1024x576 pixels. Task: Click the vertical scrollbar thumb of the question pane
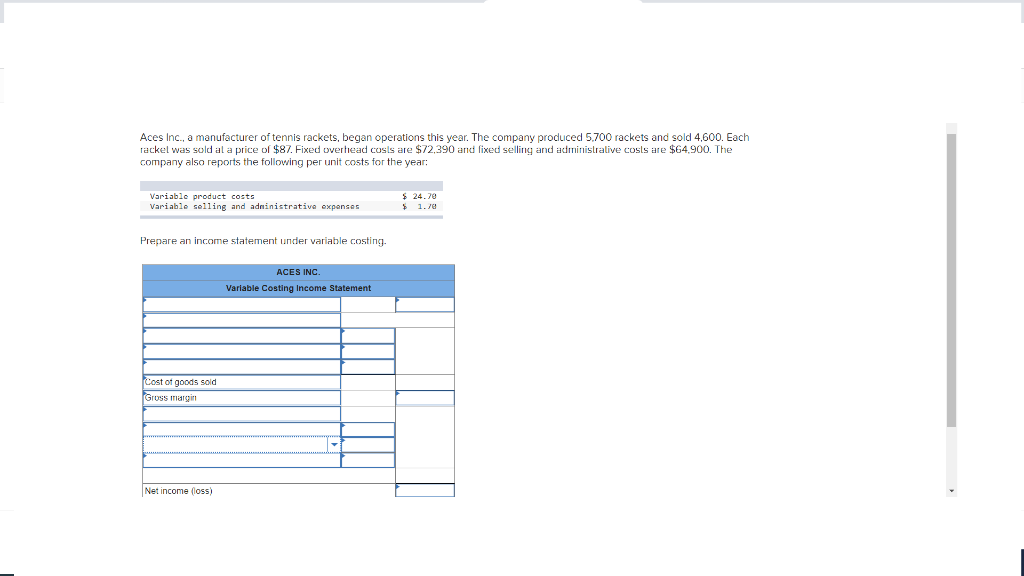[952, 281]
